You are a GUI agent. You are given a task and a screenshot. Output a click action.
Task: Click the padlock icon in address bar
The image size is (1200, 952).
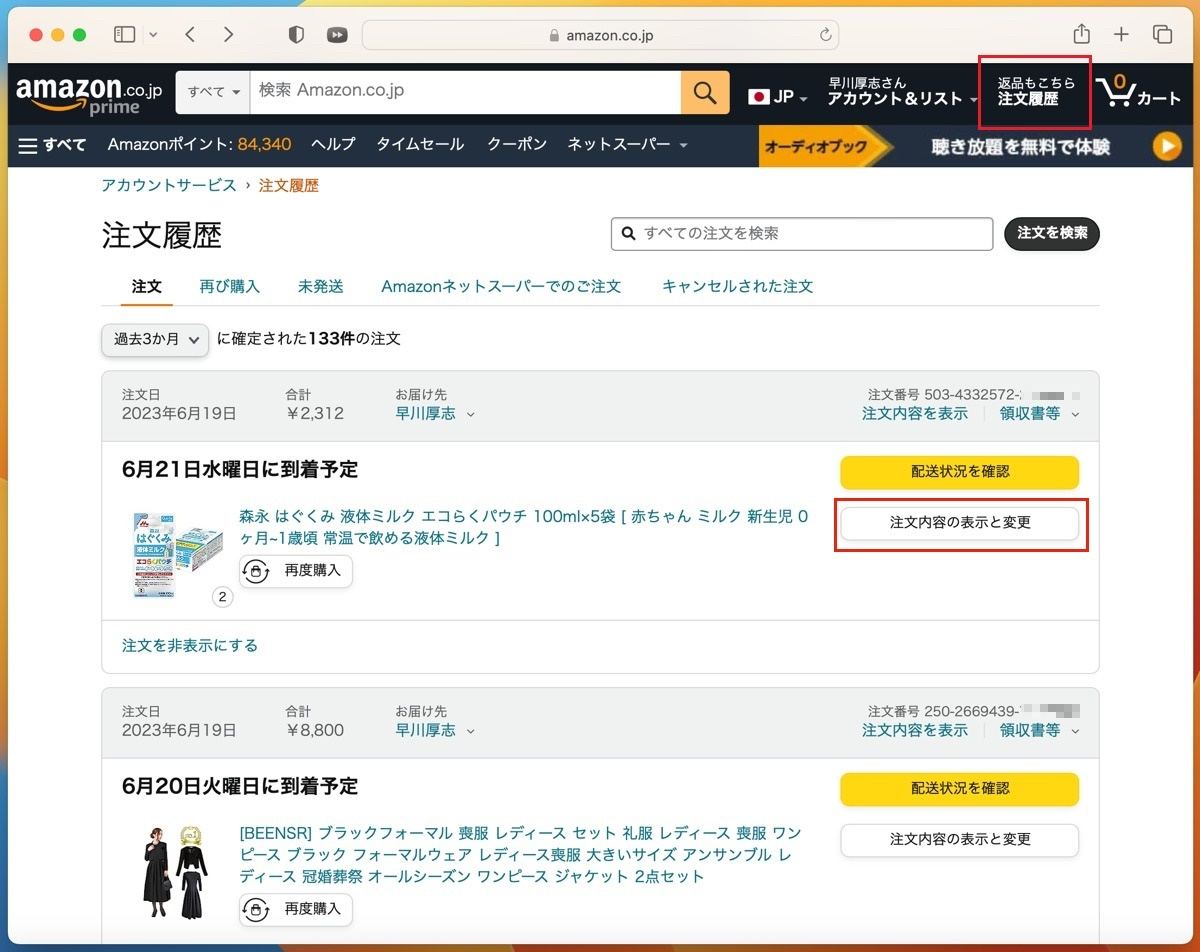tap(555, 35)
